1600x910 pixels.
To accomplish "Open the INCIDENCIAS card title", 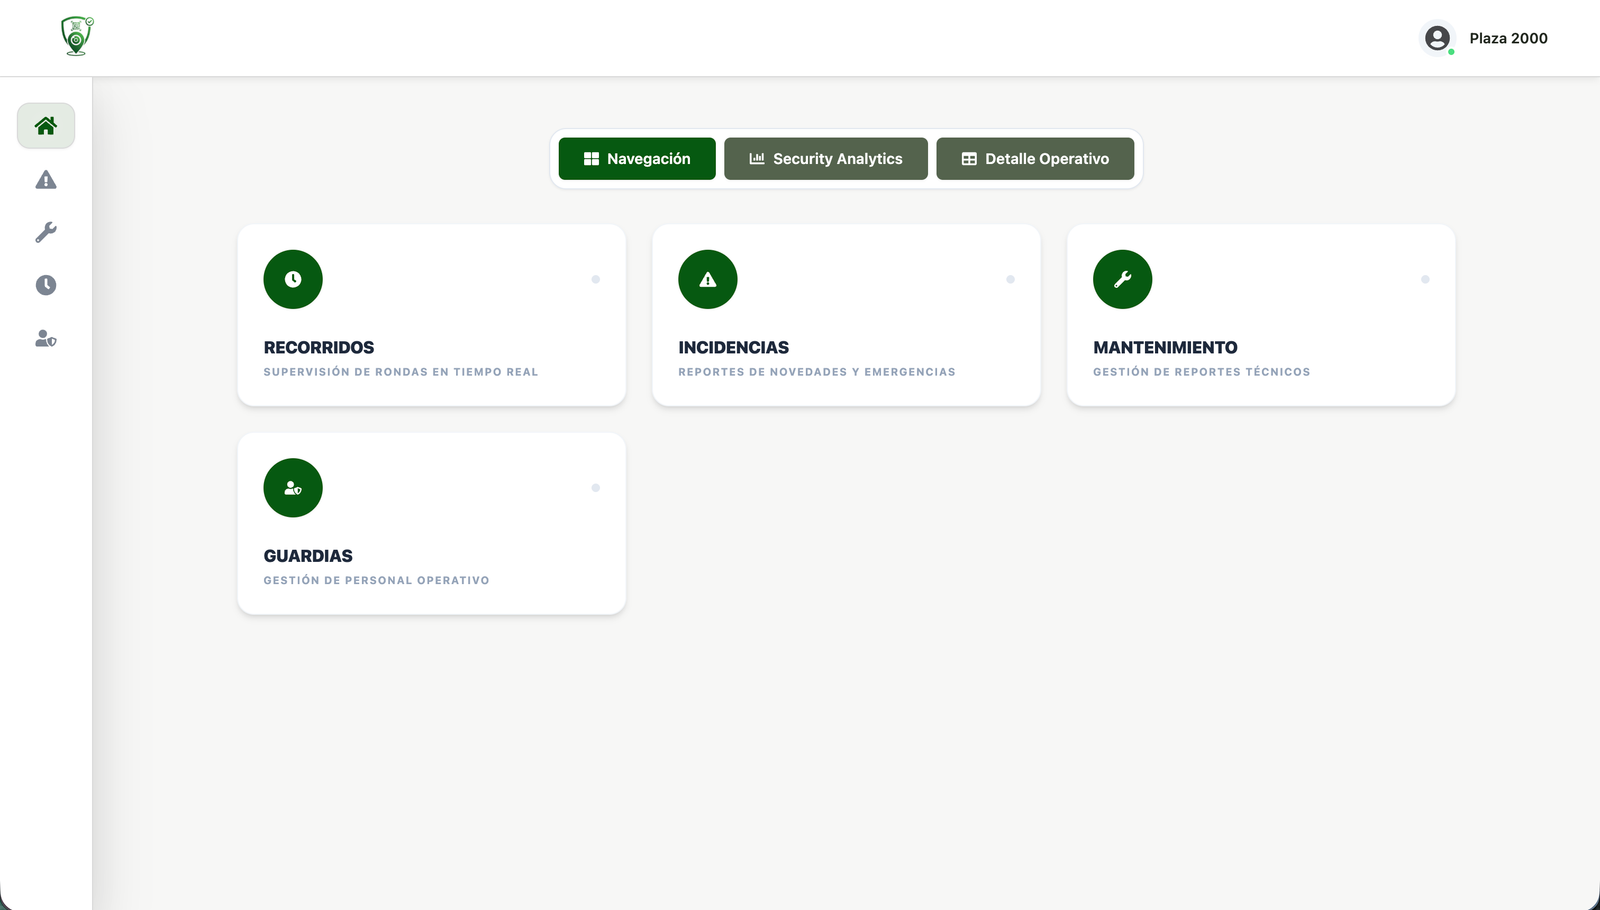I will coord(734,347).
